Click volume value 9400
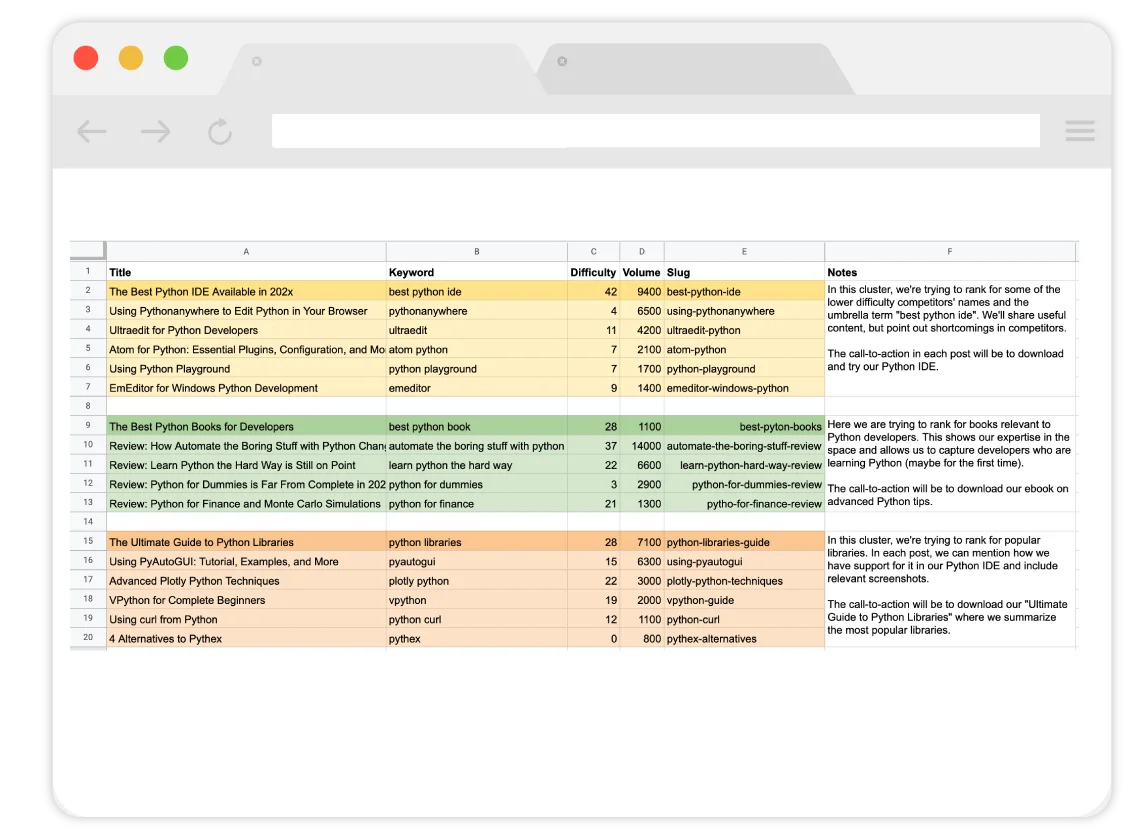This screenshot has height=840, width=1144. point(642,292)
